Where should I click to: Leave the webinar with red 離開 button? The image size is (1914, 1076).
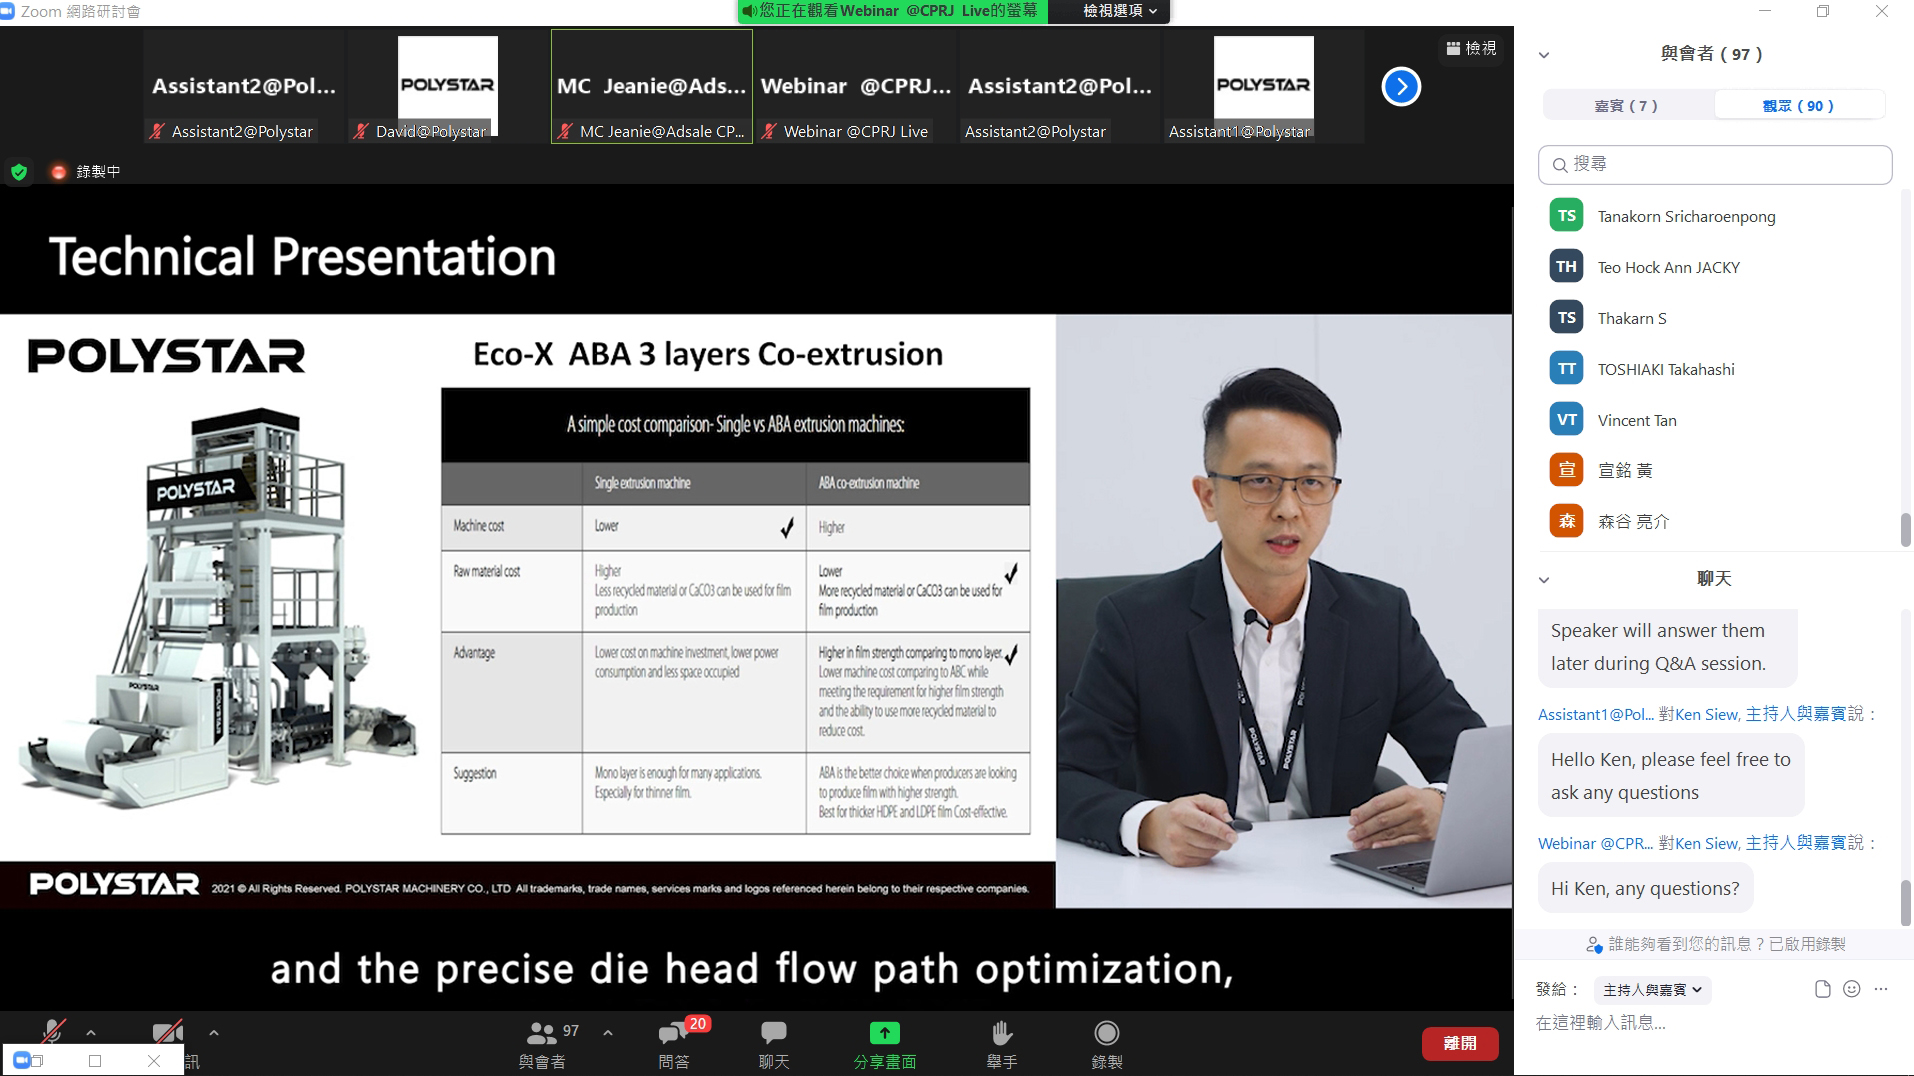1460,1043
